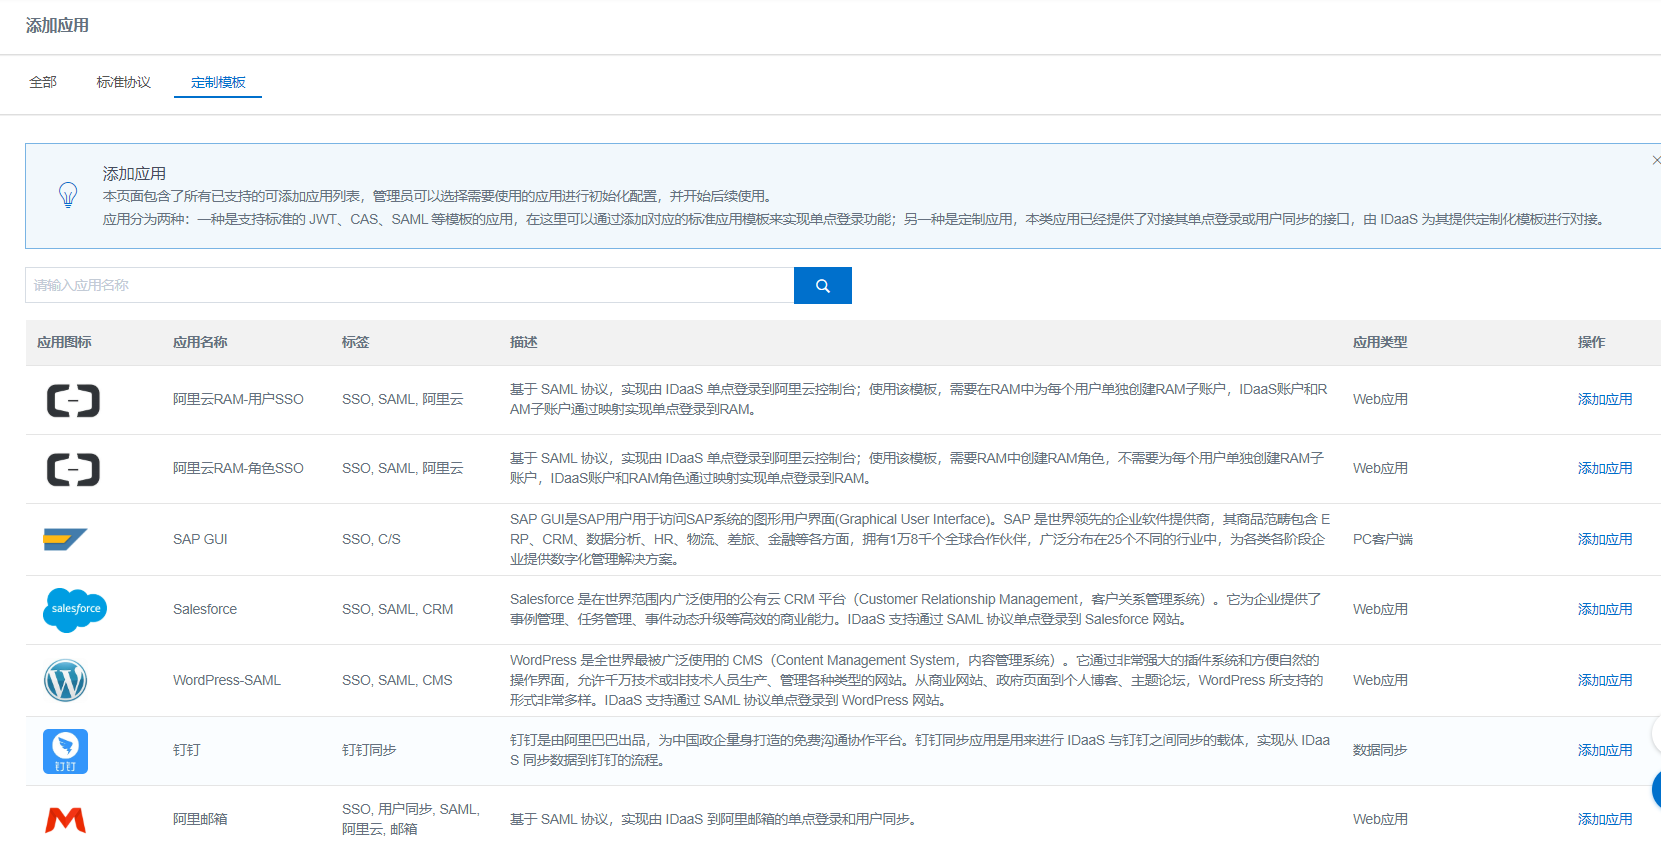Click the SSO, SAML, CRM tag cell
Image resolution: width=1661 pixels, height=851 pixels.
(x=397, y=609)
